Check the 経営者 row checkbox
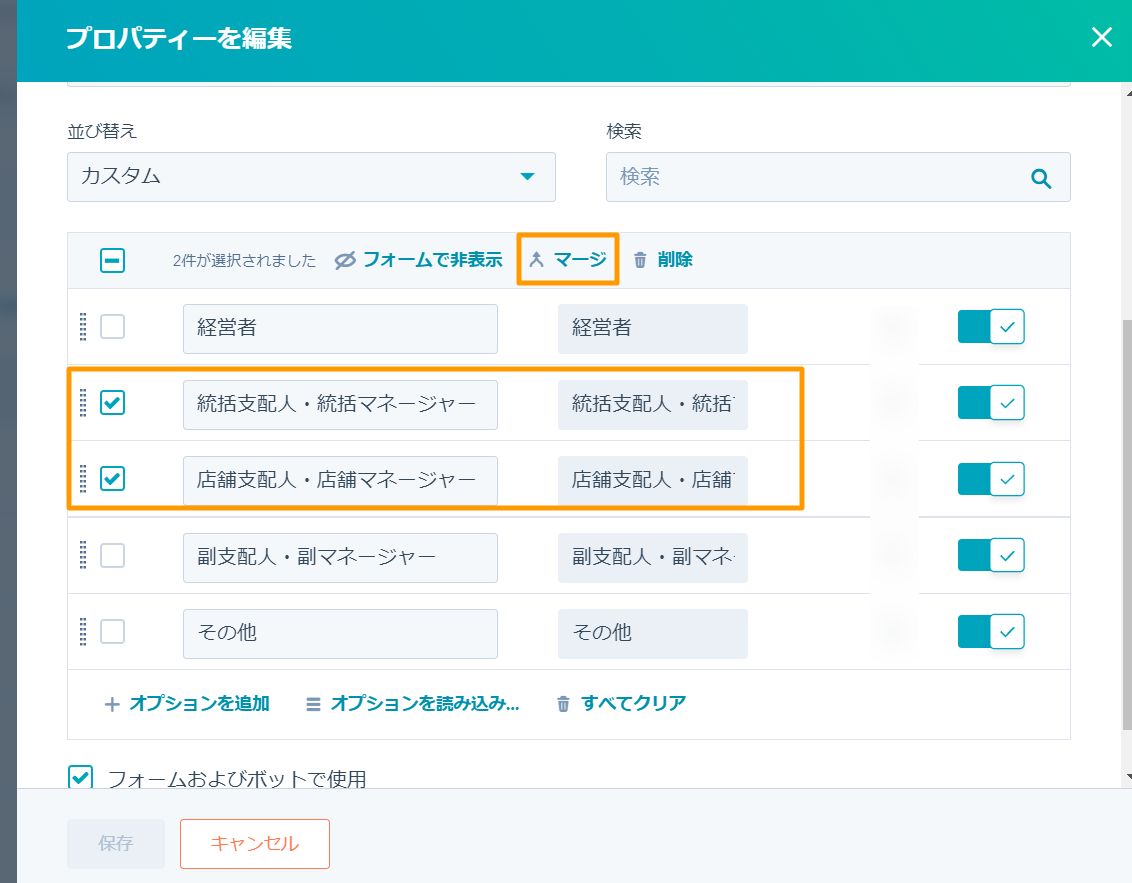1132x883 pixels. 113,327
